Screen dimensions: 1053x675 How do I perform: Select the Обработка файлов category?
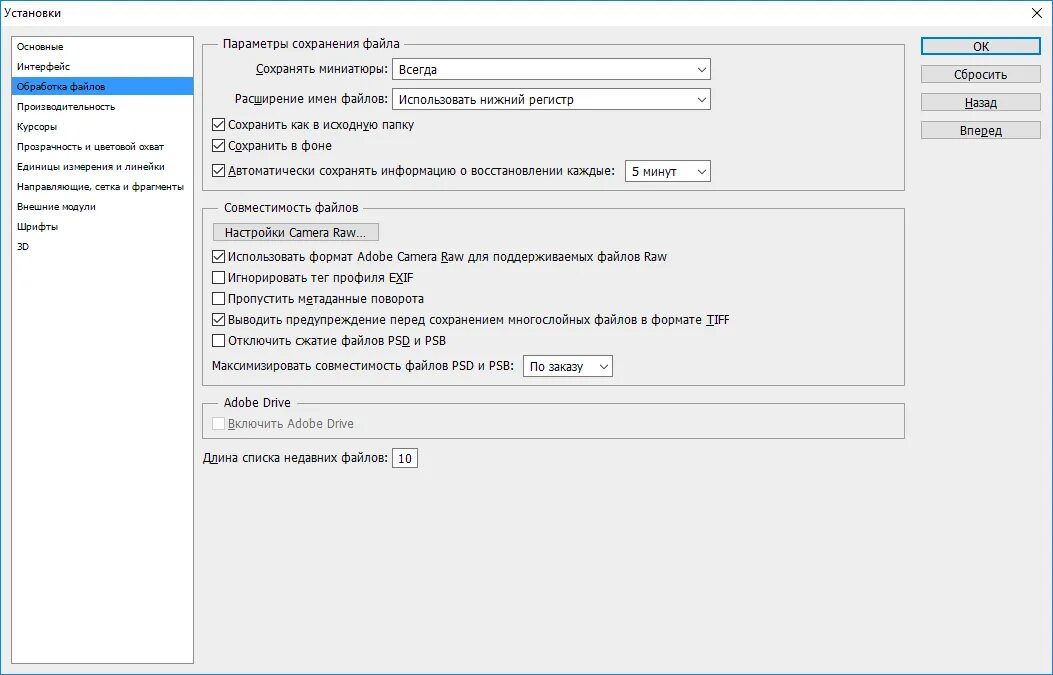pyautogui.click(x=102, y=87)
